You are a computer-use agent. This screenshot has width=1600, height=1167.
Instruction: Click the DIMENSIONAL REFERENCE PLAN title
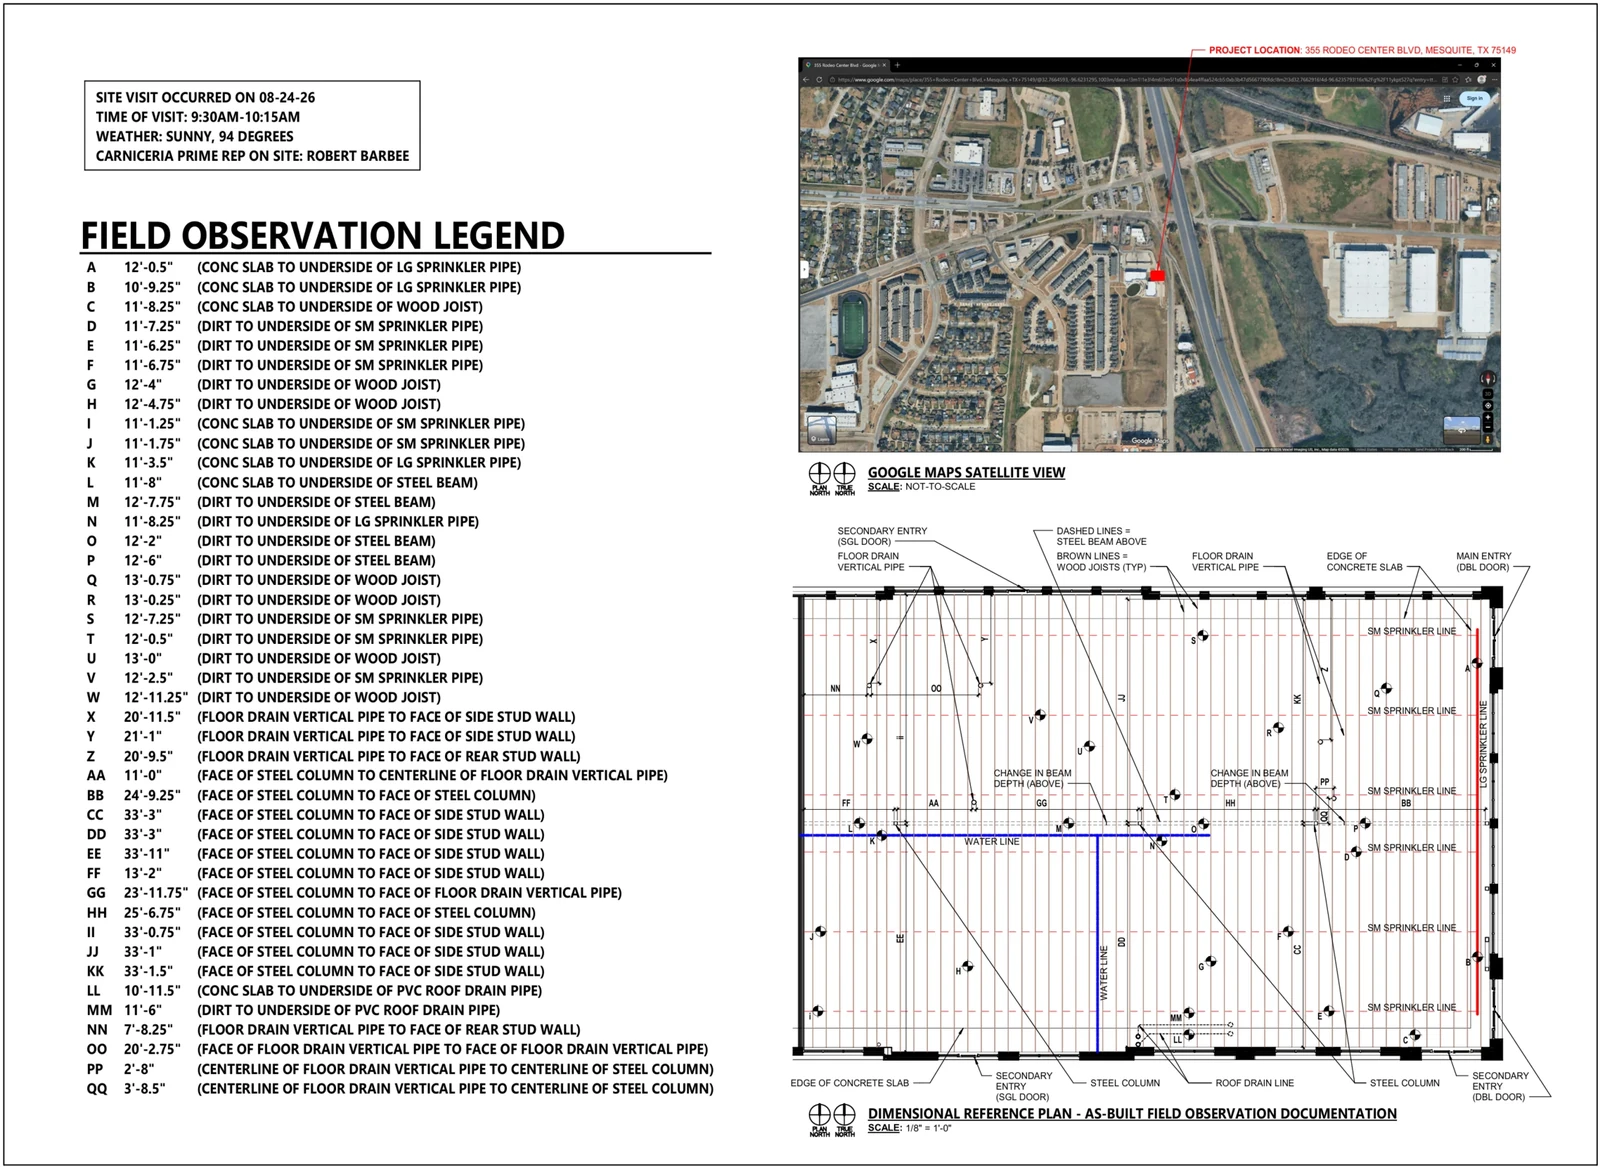1132,1113
